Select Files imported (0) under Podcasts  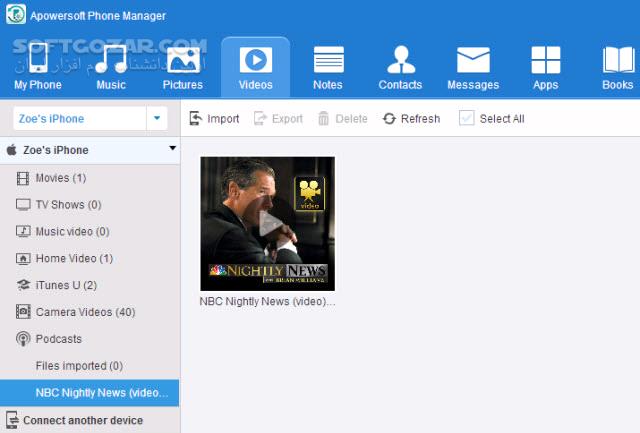pyautogui.click(x=90, y=366)
